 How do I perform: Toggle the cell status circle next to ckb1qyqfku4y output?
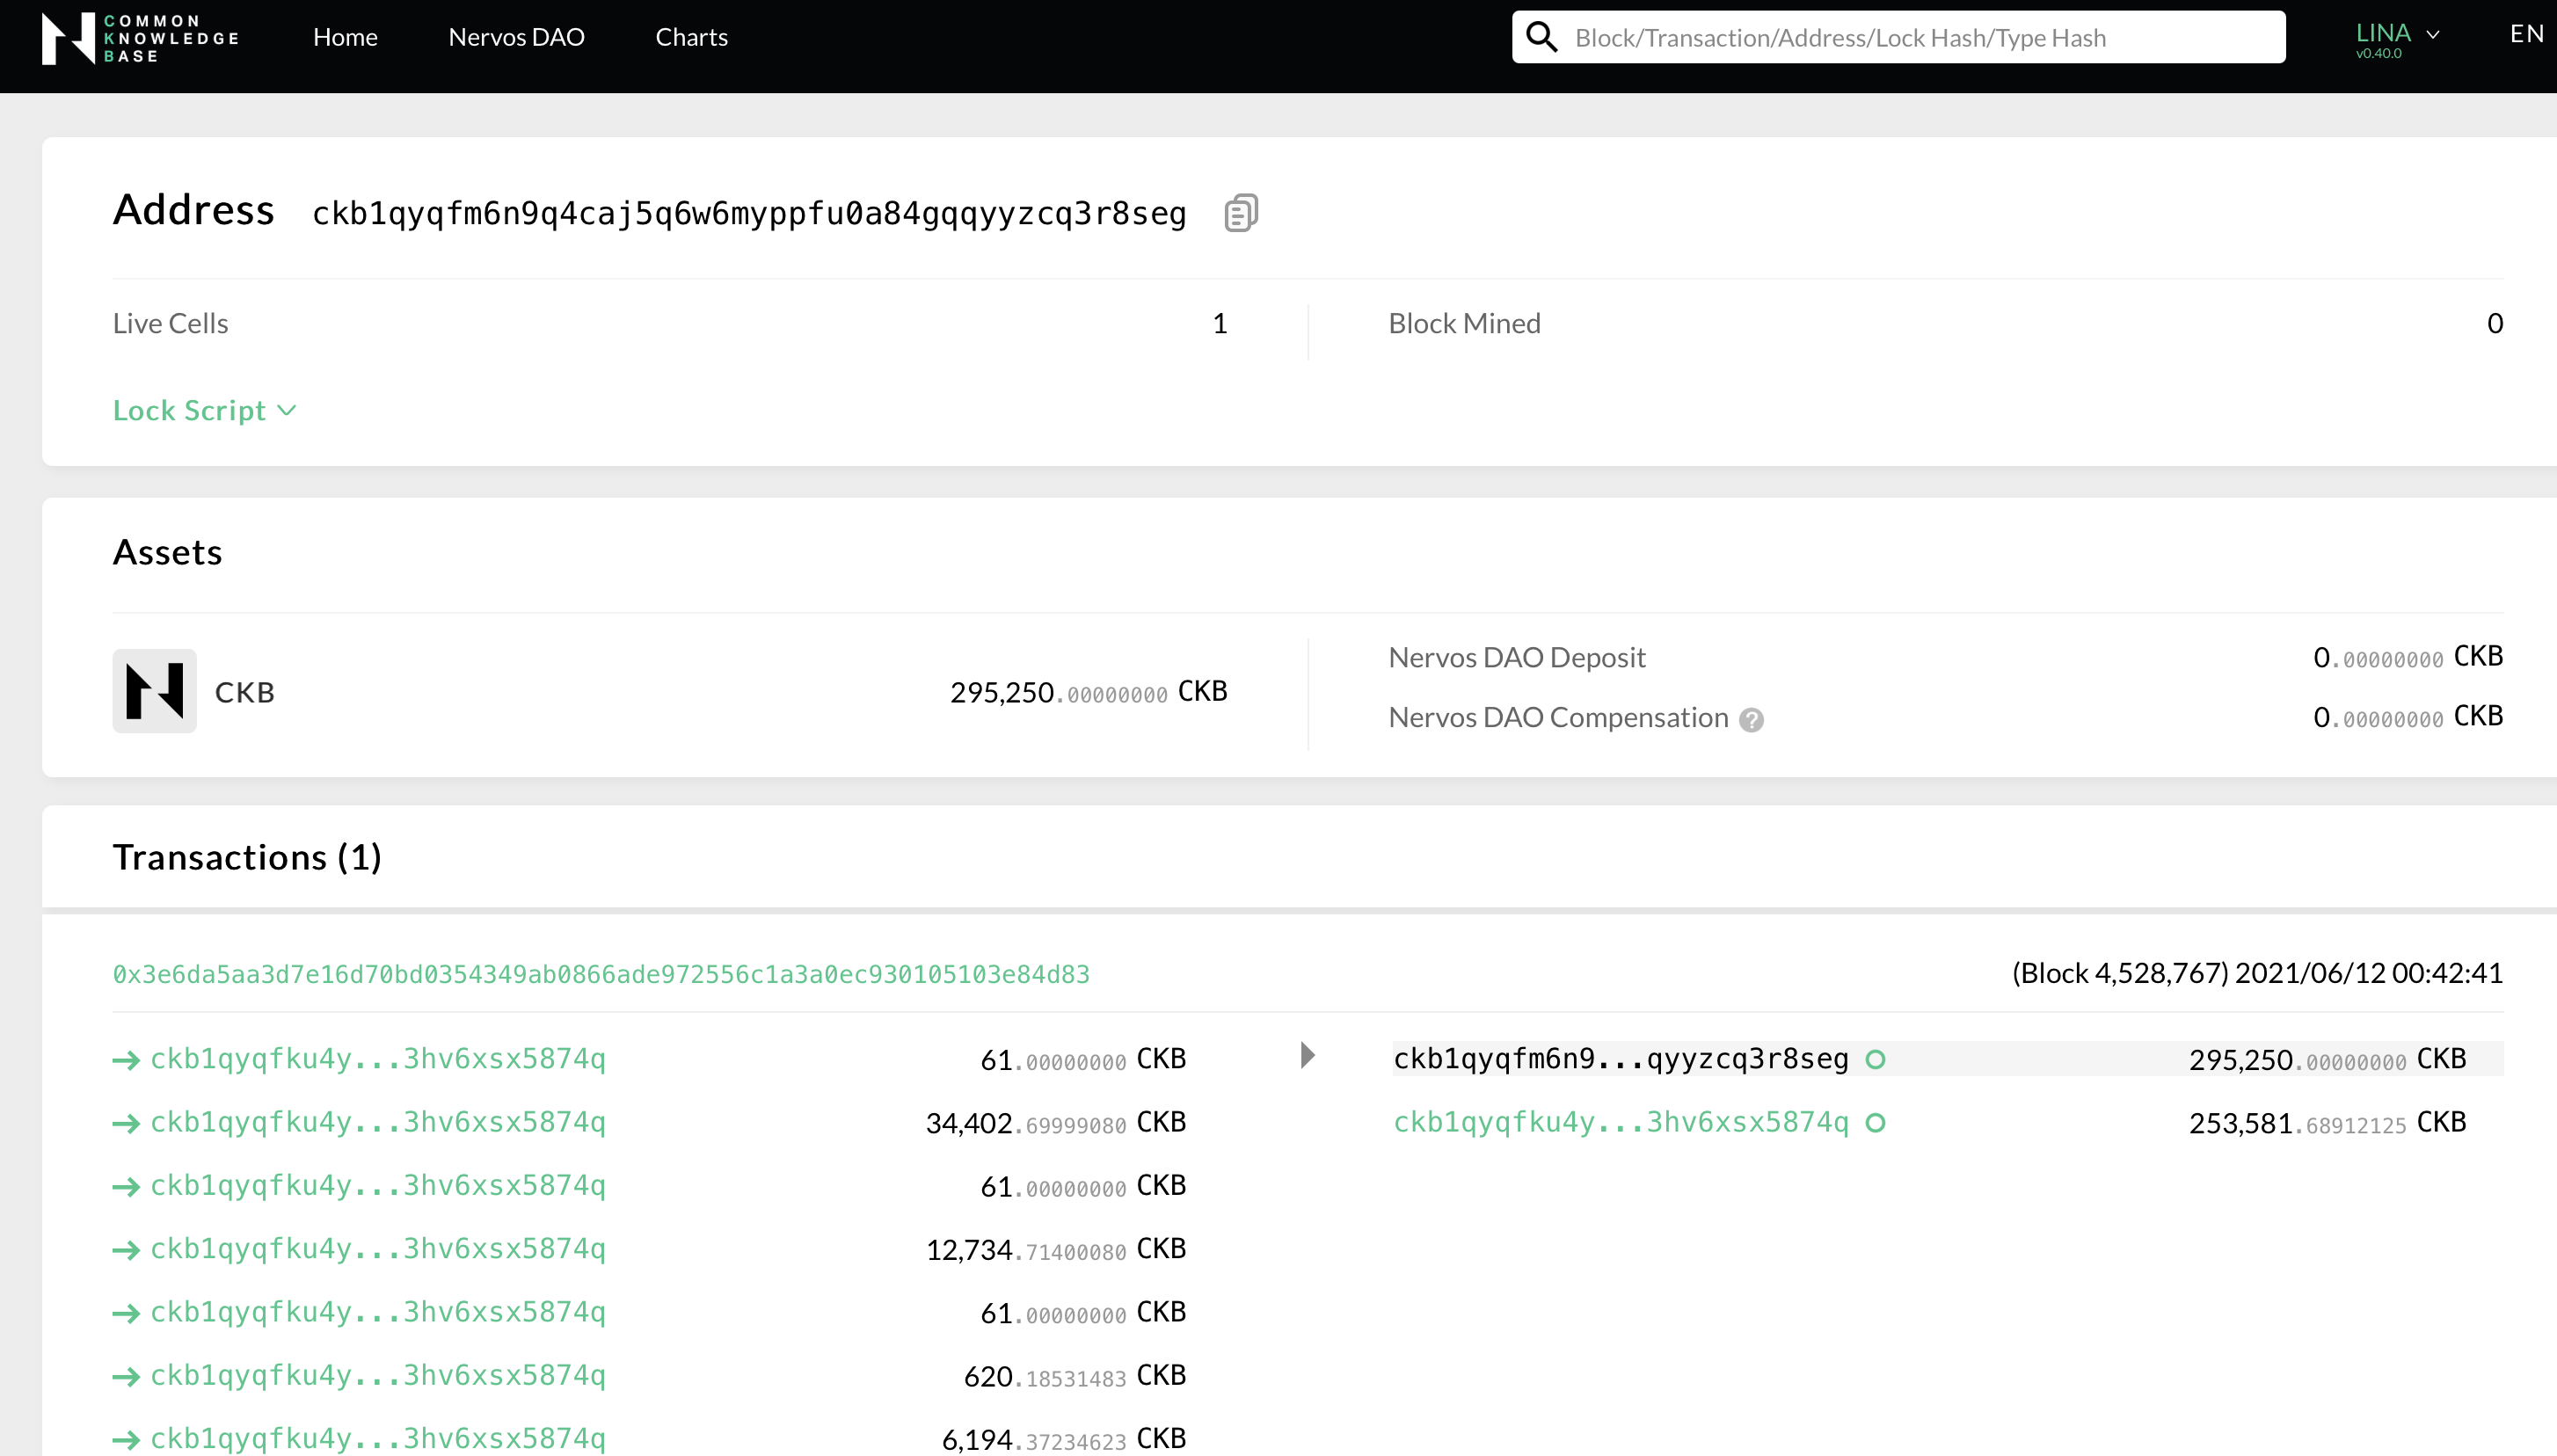click(1875, 1123)
